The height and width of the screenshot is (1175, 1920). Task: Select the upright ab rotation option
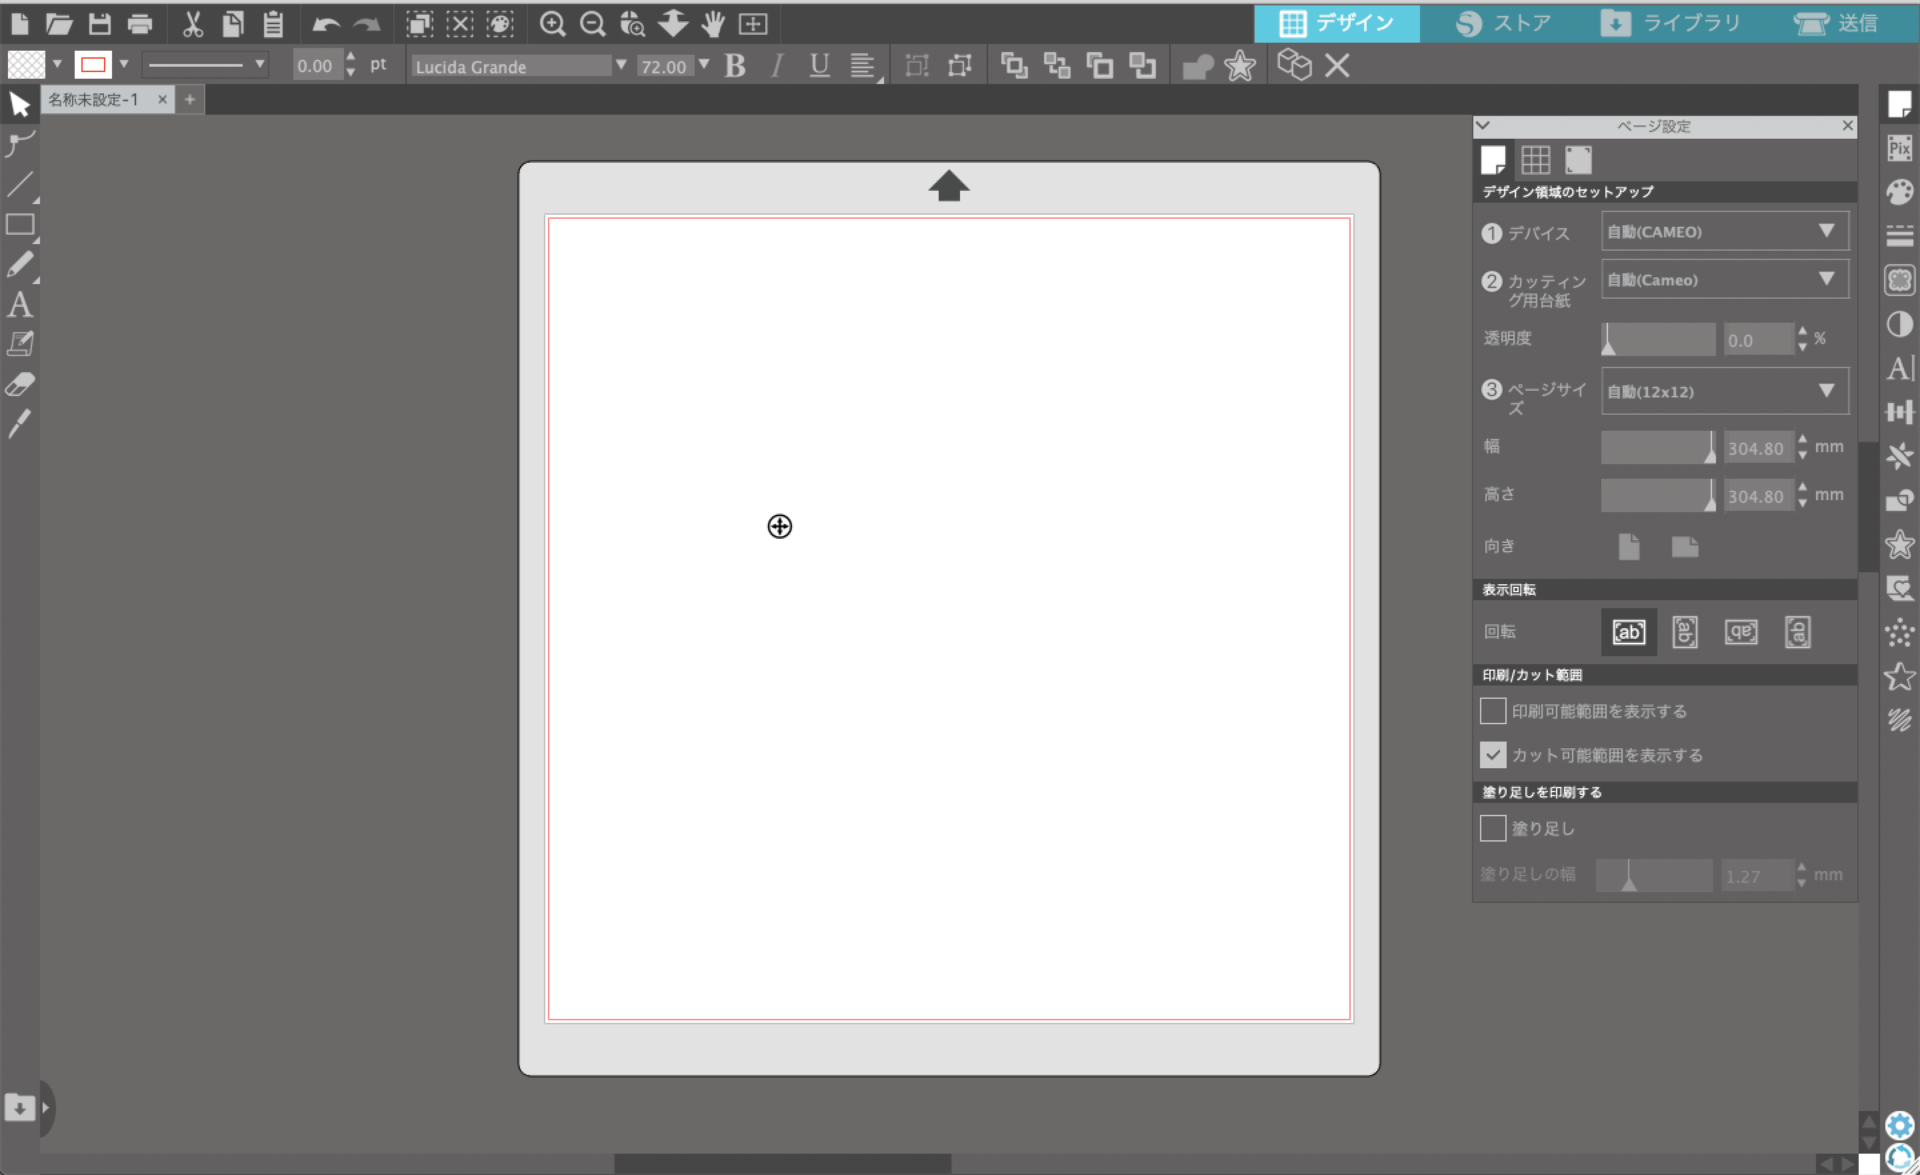click(1628, 631)
